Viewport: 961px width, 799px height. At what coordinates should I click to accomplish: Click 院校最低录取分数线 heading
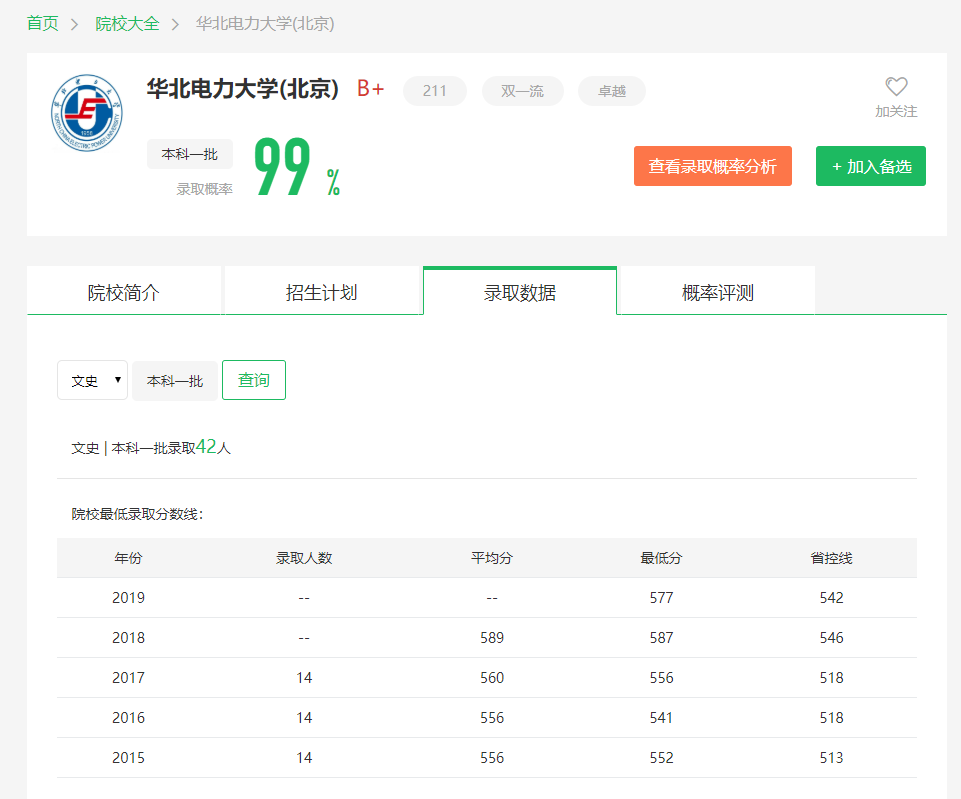137,514
